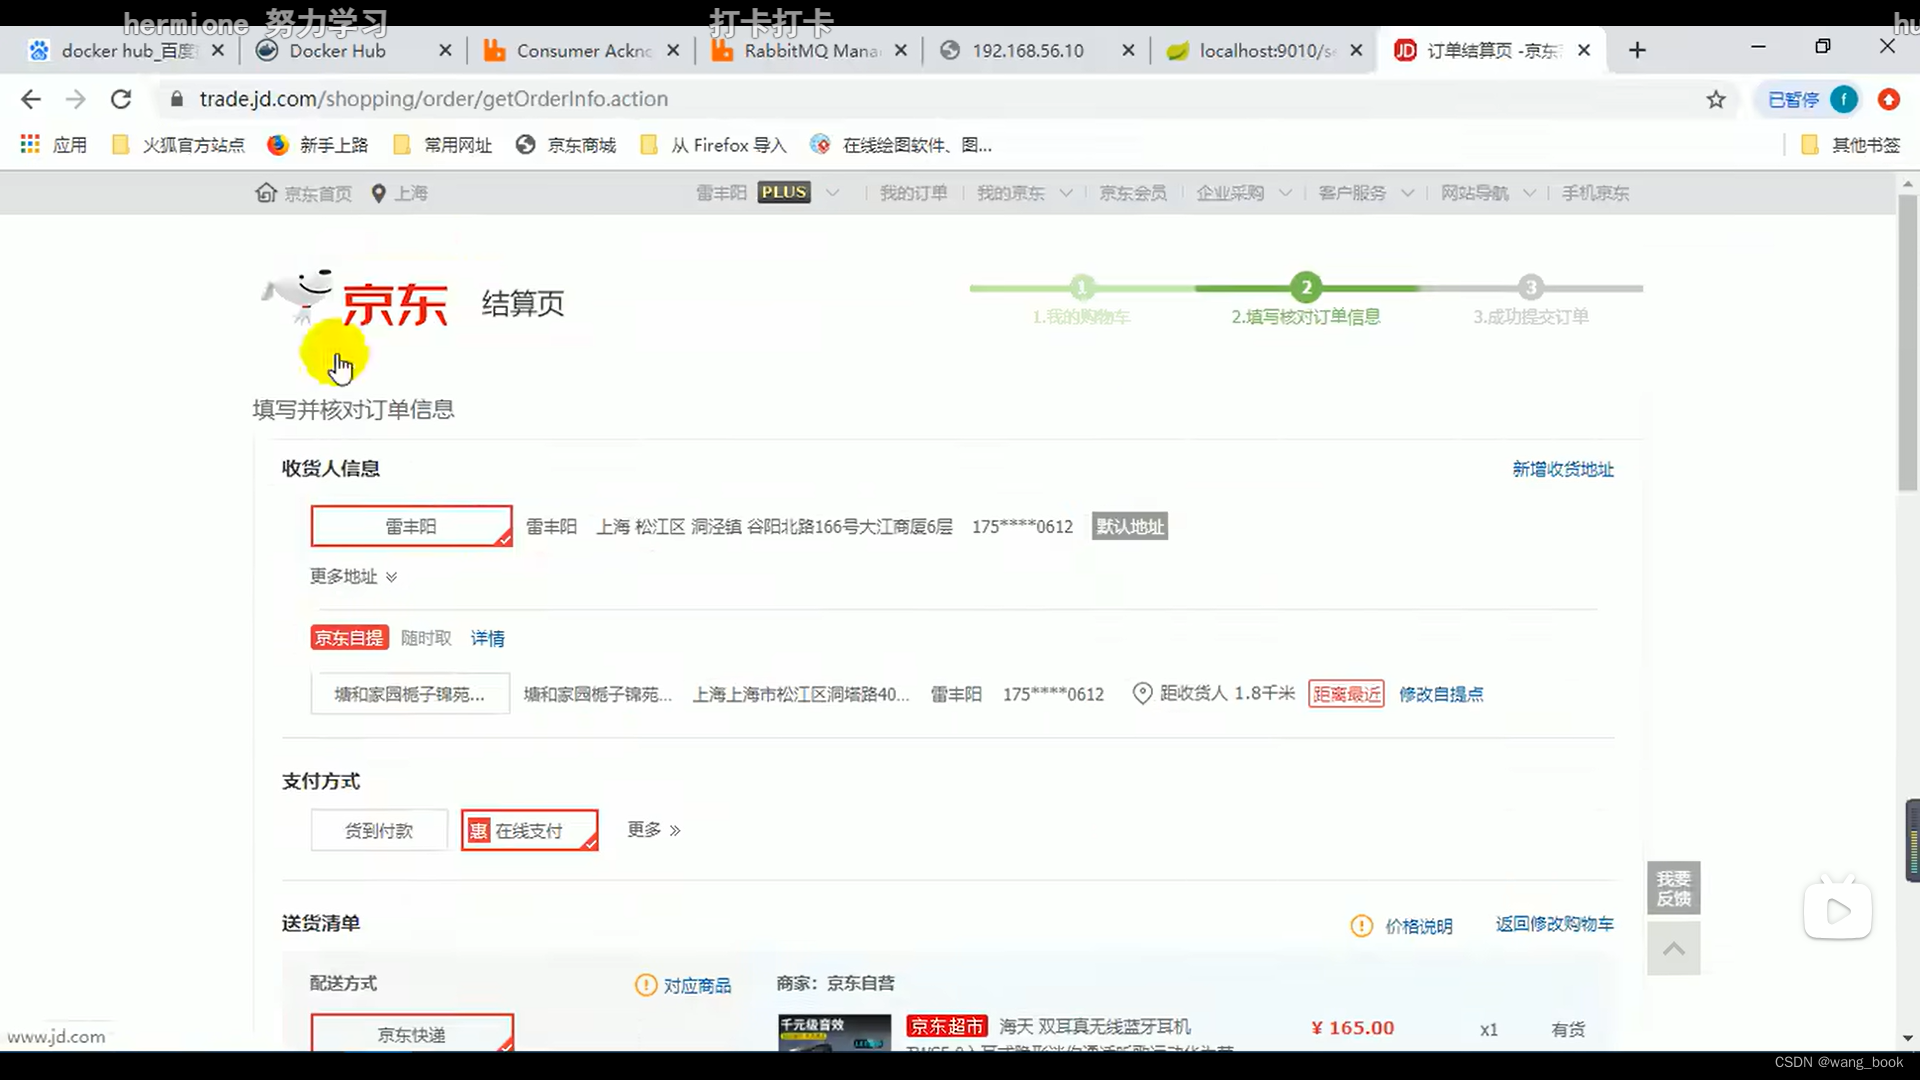Open 京东商城 bookmark
The height and width of the screenshot is (1080, 1920).
pyautogui.click(x=566, y=145)
